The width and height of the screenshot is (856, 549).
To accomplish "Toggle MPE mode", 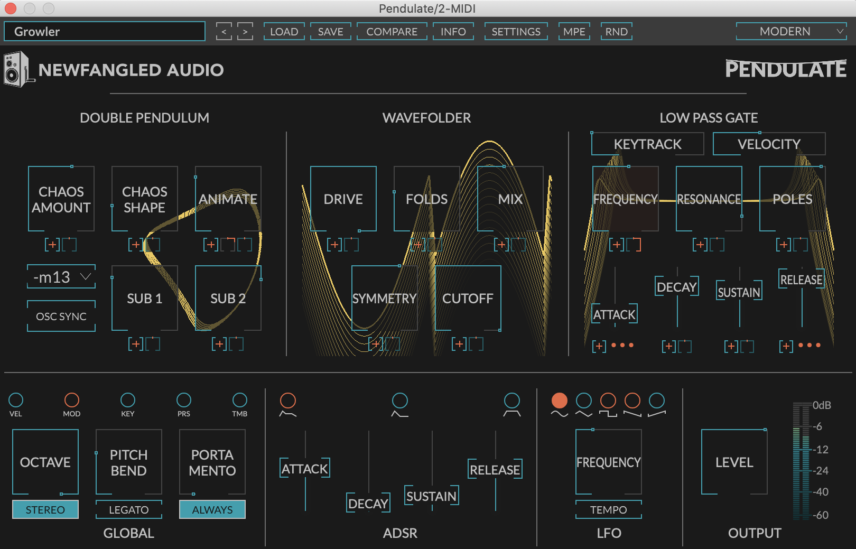I will (x=574, y=32).
